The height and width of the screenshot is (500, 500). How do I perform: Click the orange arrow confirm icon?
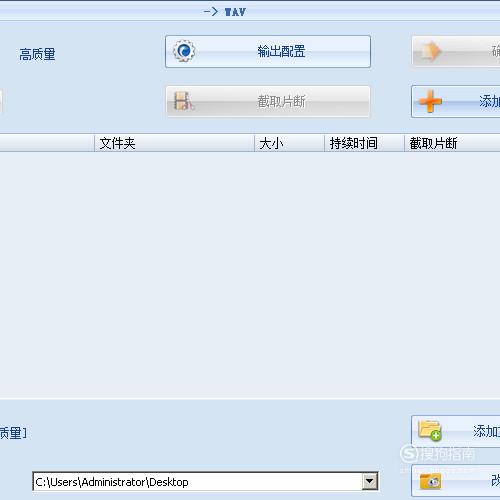point(431,52)
